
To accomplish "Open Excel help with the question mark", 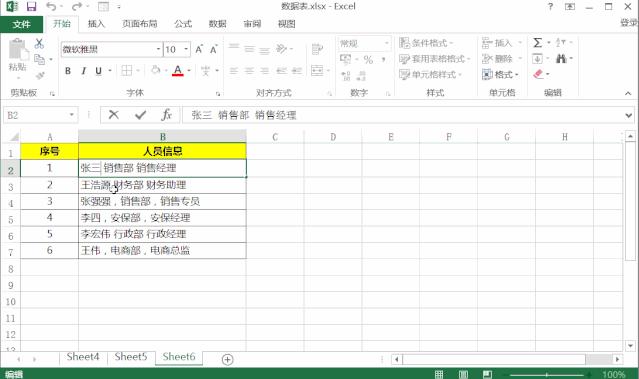I will pyautogui.click(x=550, y=7).
